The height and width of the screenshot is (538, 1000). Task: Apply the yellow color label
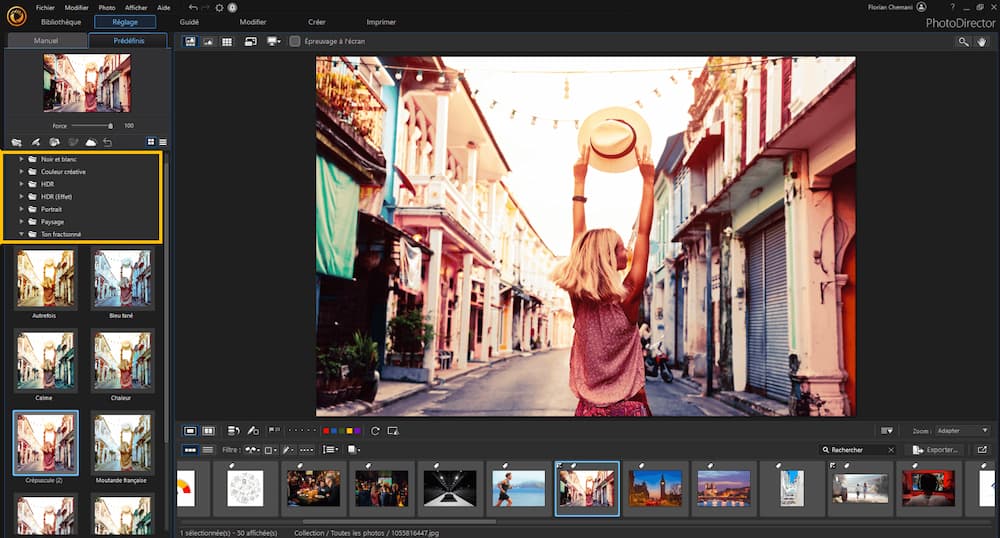click(x=349, y=431)
